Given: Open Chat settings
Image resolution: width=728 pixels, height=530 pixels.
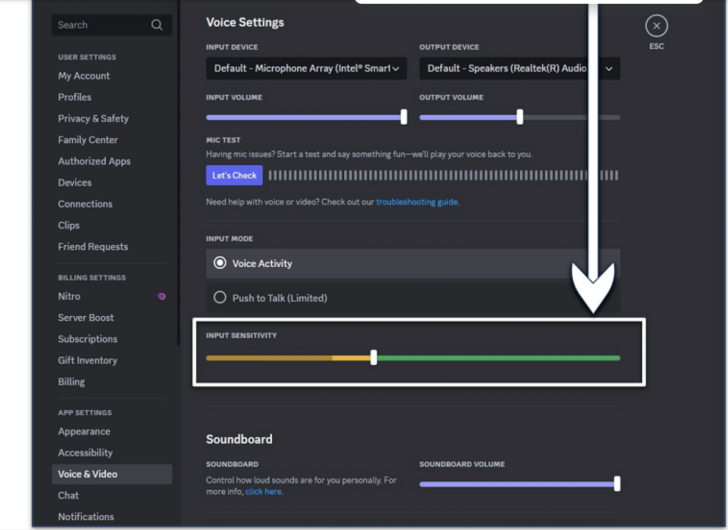Looking at the screenshot, I should 68,496.
